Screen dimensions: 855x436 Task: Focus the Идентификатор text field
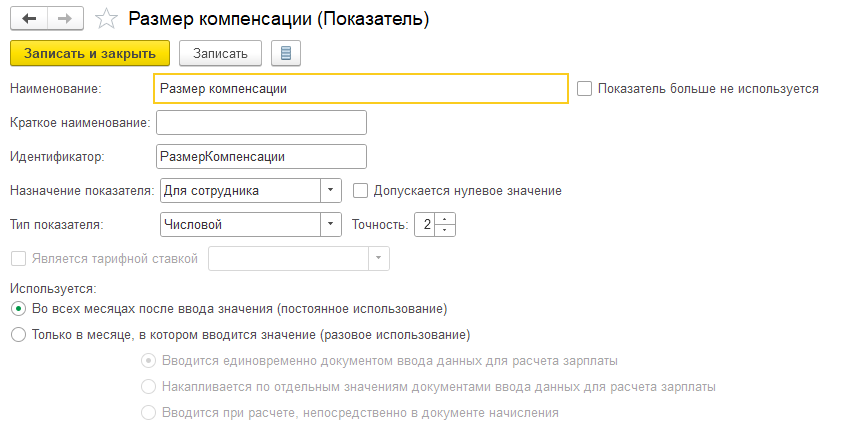point(261,156)
